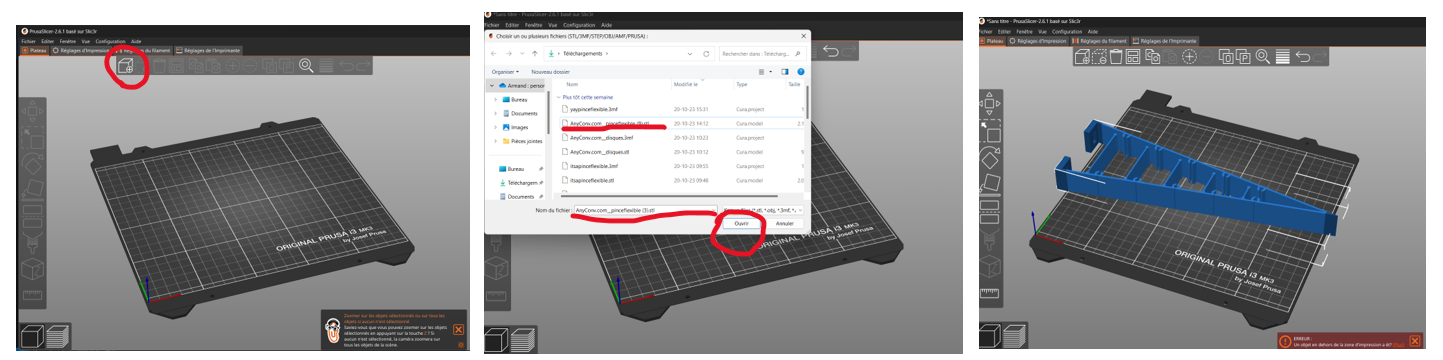
Task: Click refresh icon beside address bar
Action: pyautogui.click(x=706, y=53)
